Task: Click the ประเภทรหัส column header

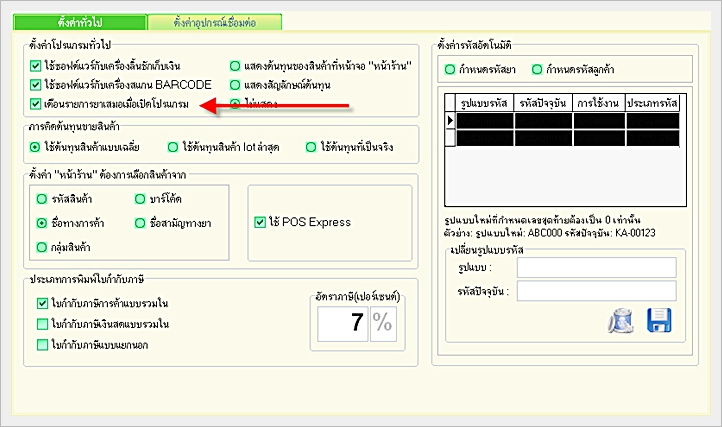Action: (x=652, y=103)
